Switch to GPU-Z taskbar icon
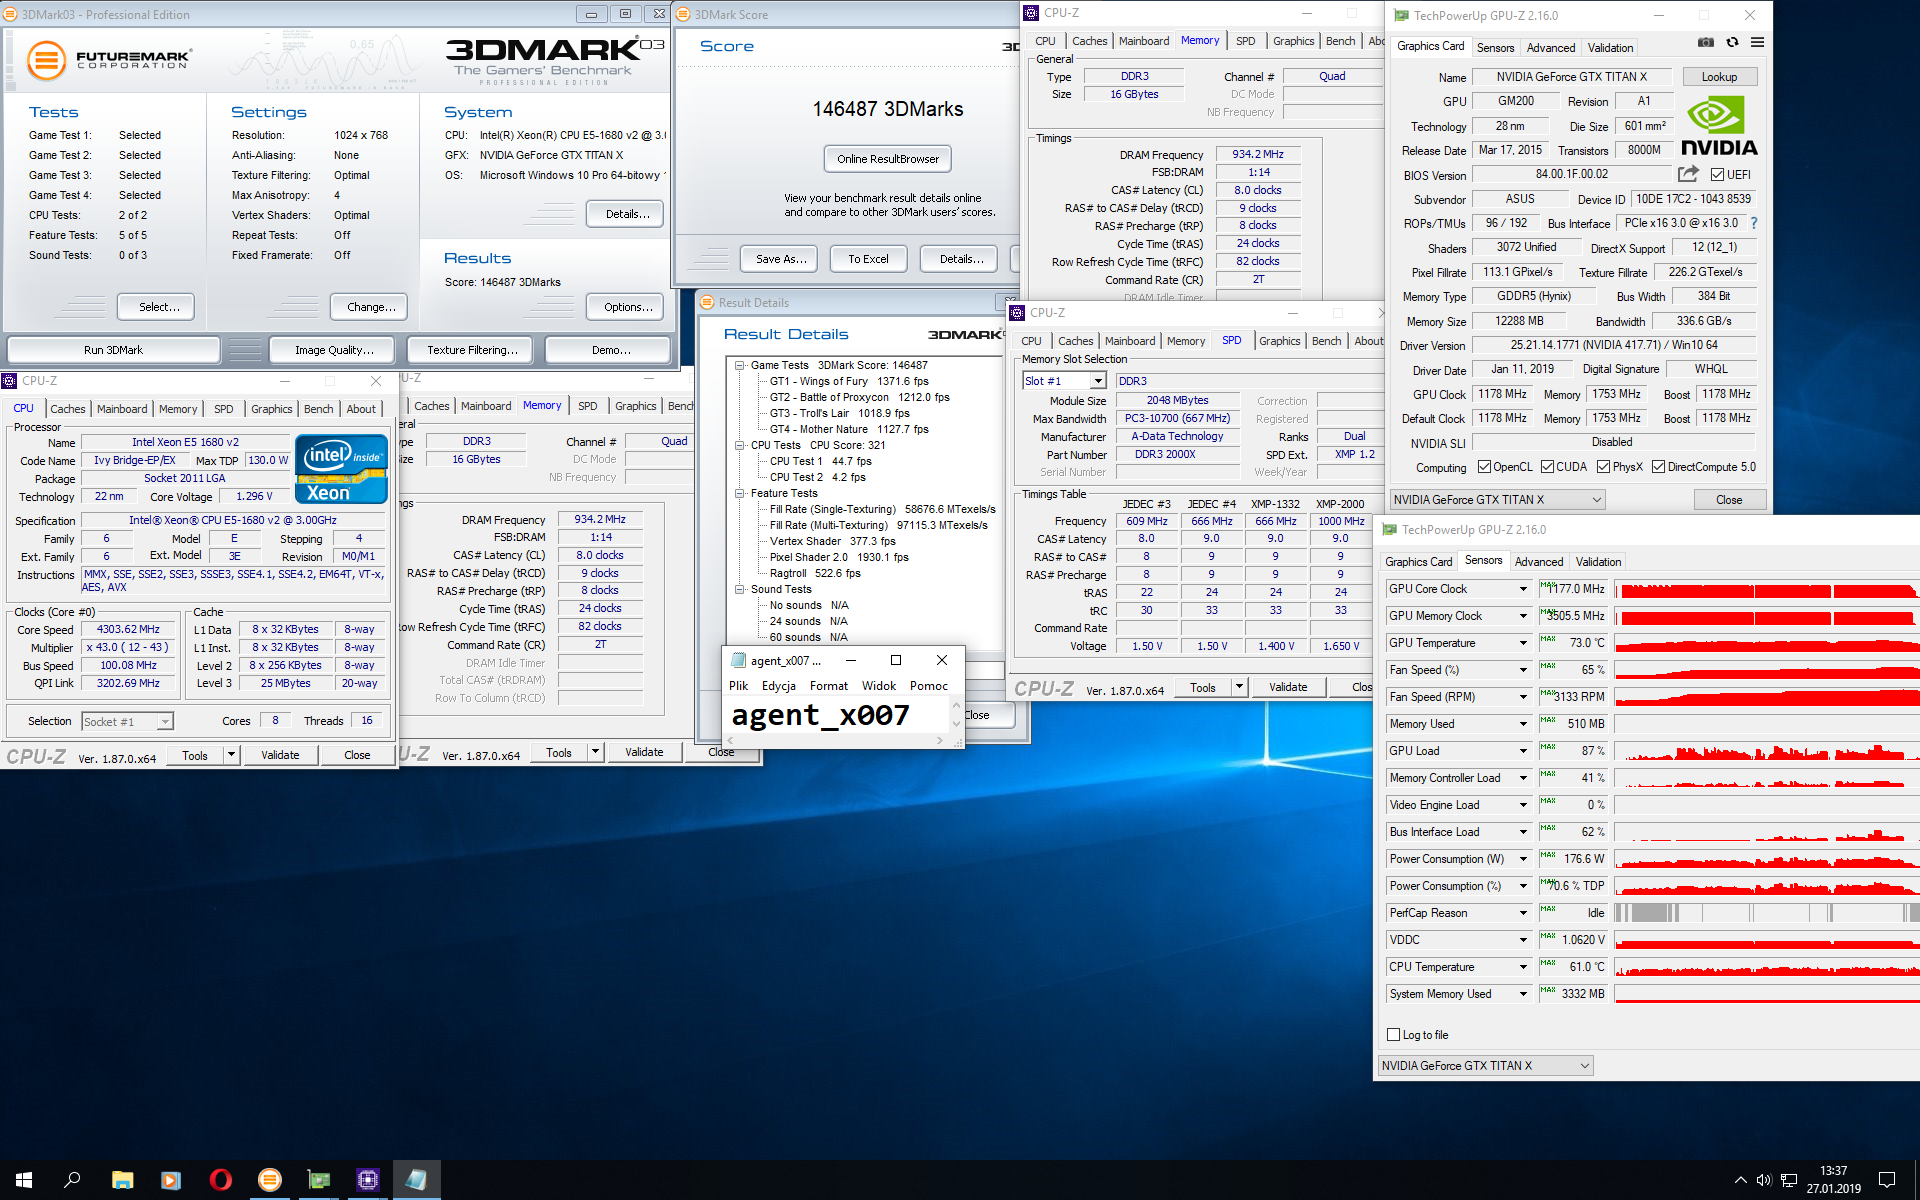 click(x=318, y=1180)
